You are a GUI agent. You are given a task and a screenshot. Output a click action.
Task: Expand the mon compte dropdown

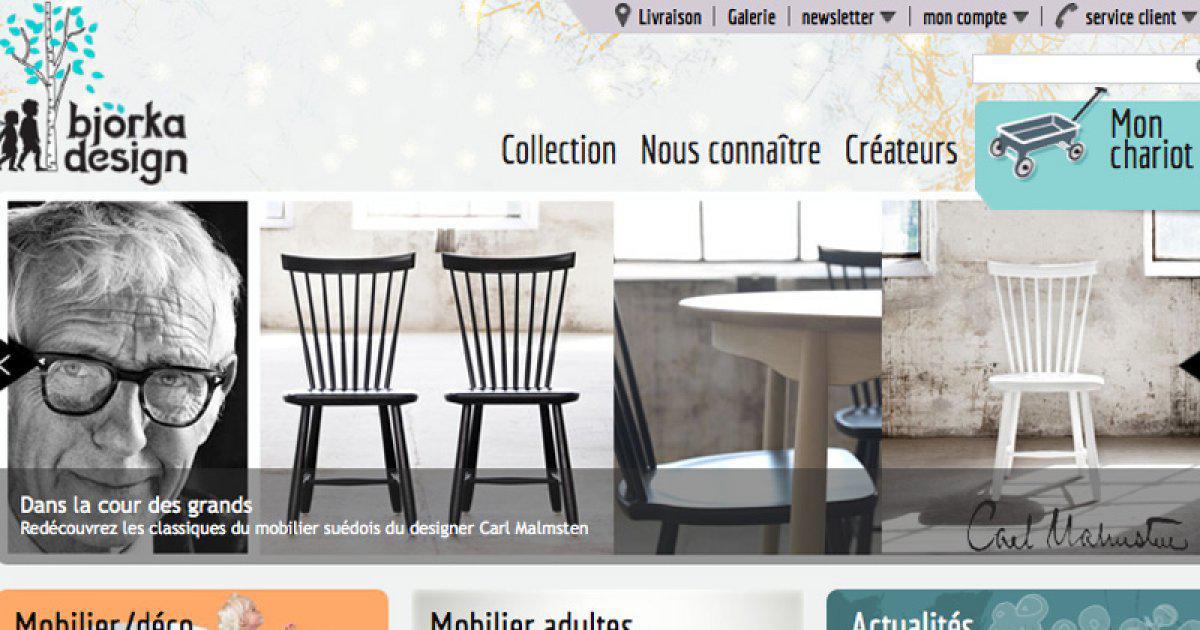(x=974, y=17)
